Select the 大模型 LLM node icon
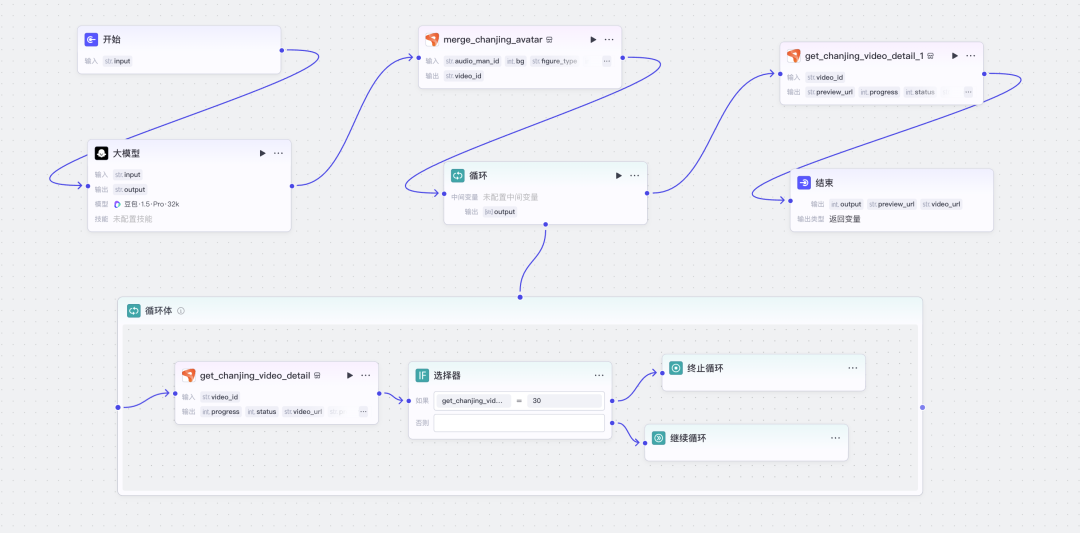Viewport: 1080px width, 533px height. [101, 153]
